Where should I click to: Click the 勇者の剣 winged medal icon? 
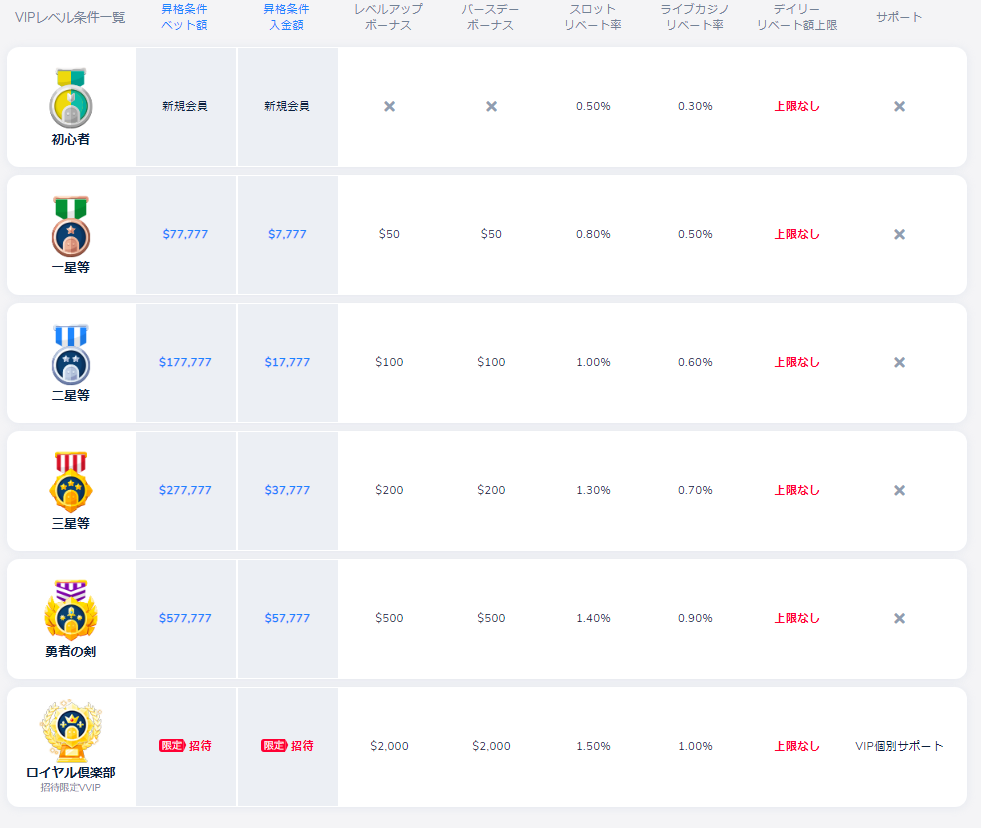point(70,610)
